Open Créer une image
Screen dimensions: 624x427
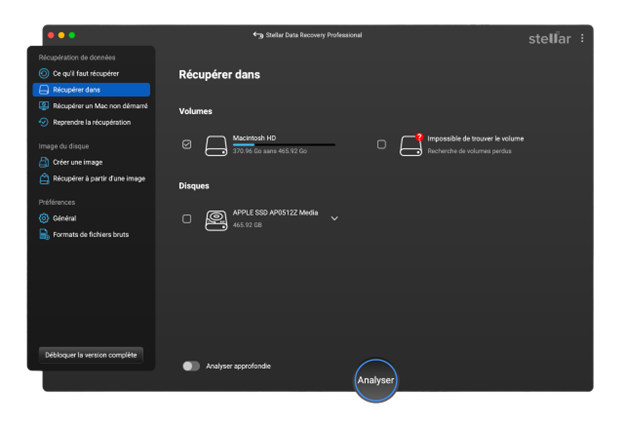coord(91,162)
